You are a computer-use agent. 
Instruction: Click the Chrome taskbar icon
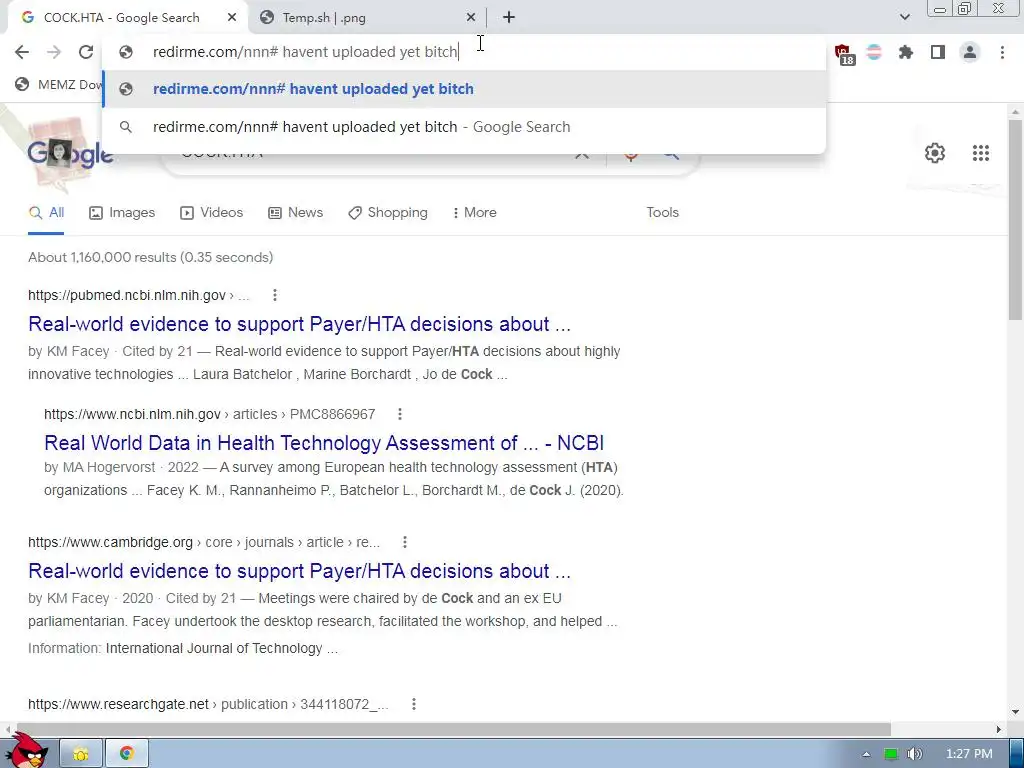[x=127, y=754]
